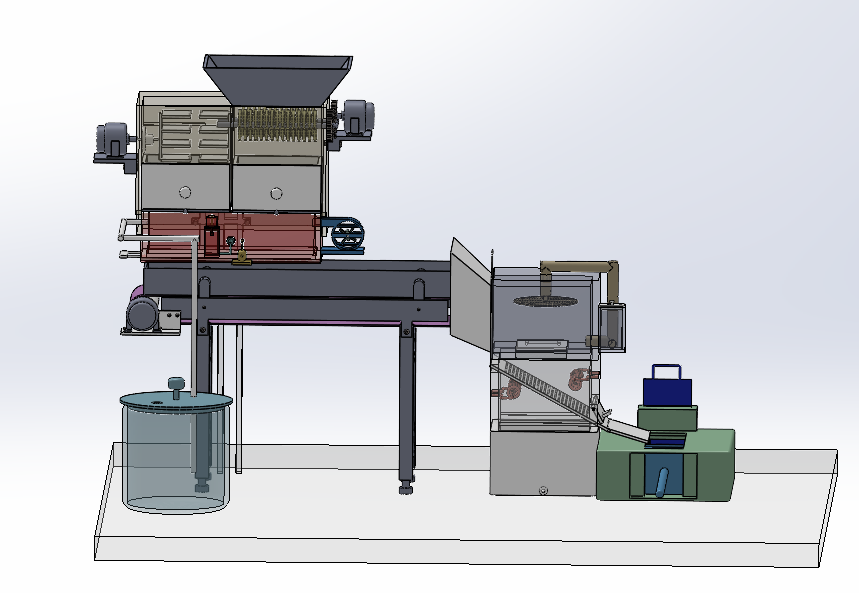The image size is (859, 593).
Task: Select the flat base platform plate
Action: click(466, 504)
